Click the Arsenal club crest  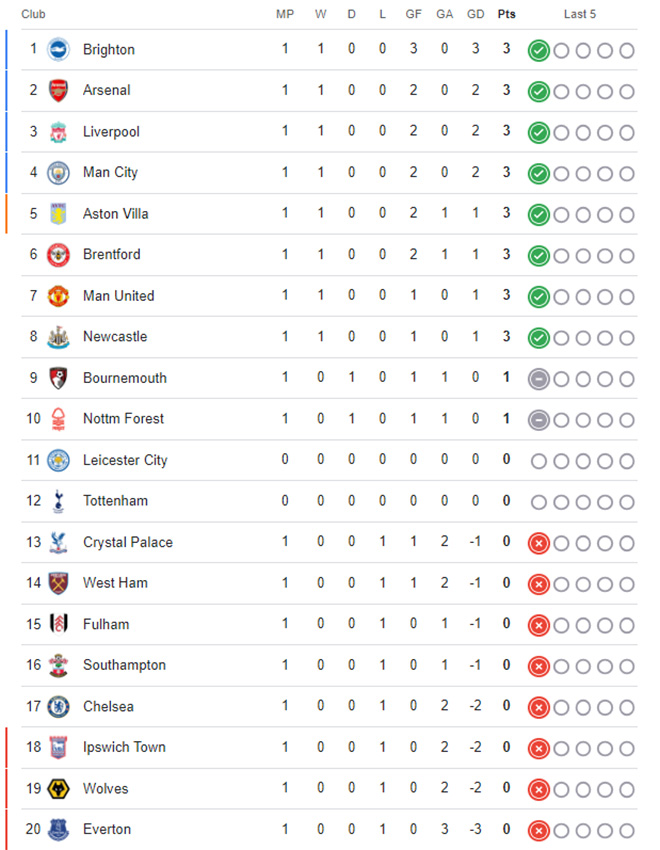pyautogui.click(x=58, y=91)
